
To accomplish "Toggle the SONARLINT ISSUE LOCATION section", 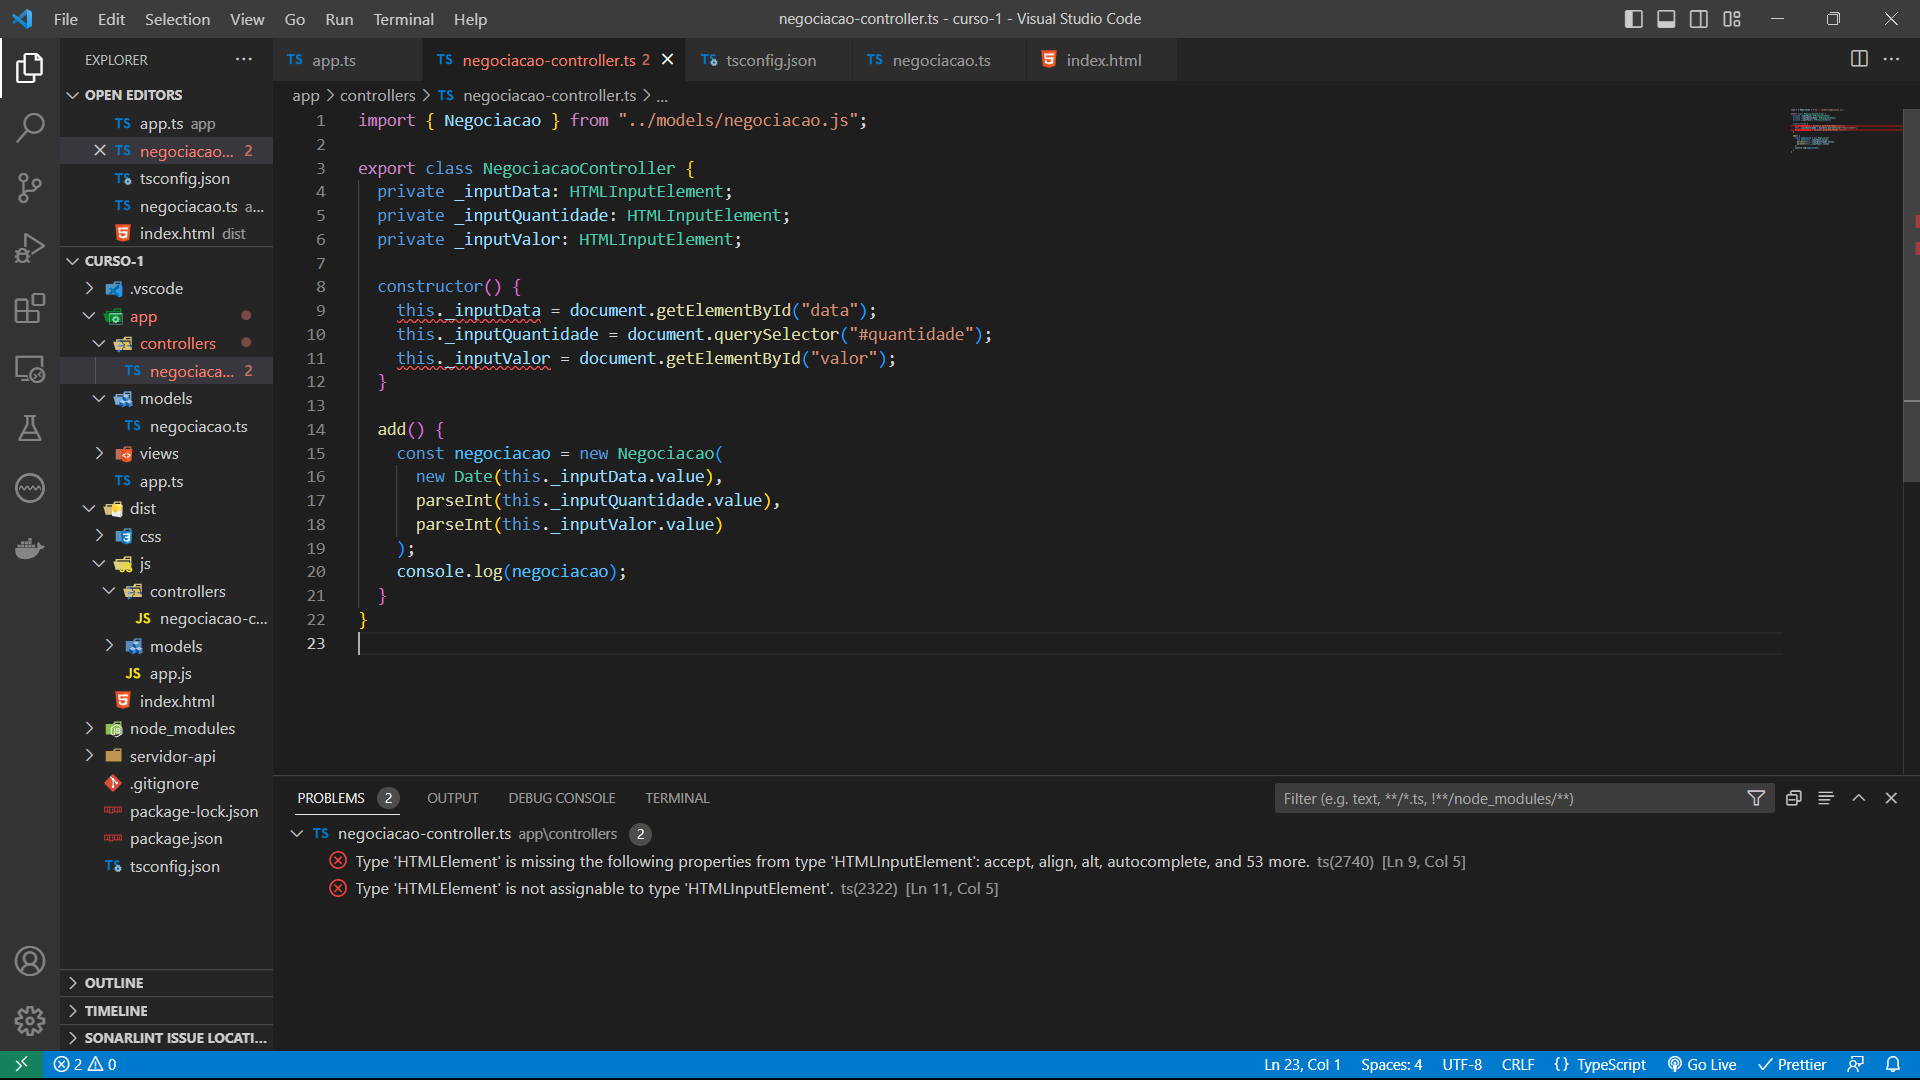I will point(173,1038).
